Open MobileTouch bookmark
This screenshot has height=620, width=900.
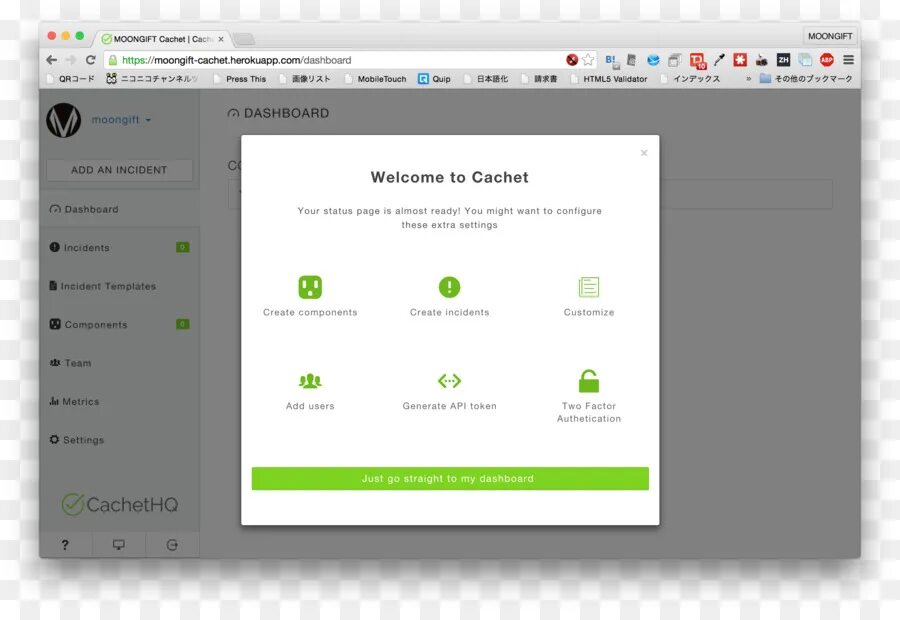[x=375, y=79]
